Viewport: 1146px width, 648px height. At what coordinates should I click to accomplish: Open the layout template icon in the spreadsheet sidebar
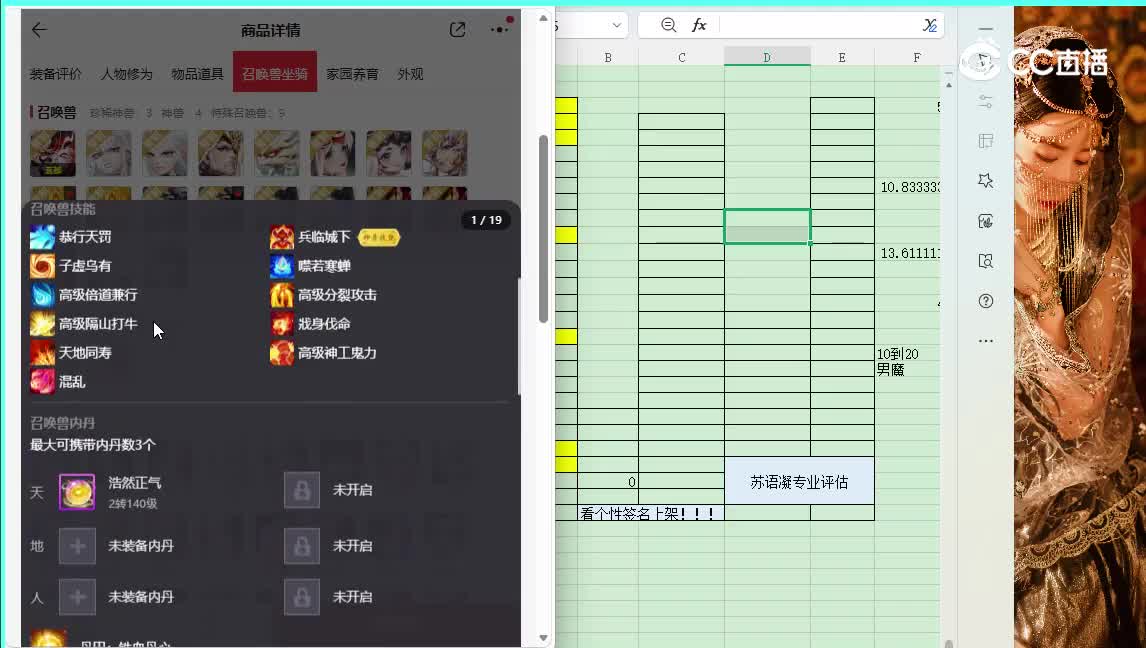coord(986,141)
